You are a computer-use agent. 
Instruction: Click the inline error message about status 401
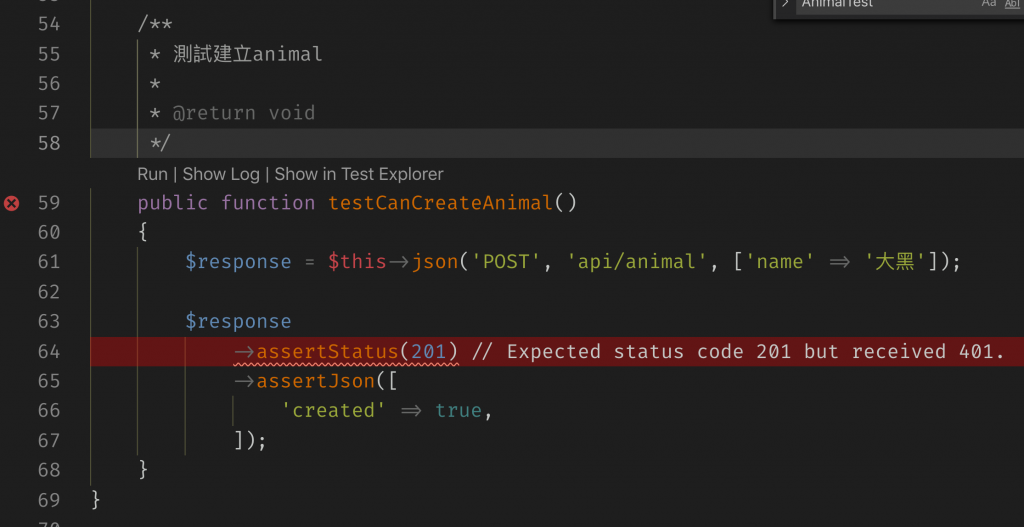pos(738,352)
